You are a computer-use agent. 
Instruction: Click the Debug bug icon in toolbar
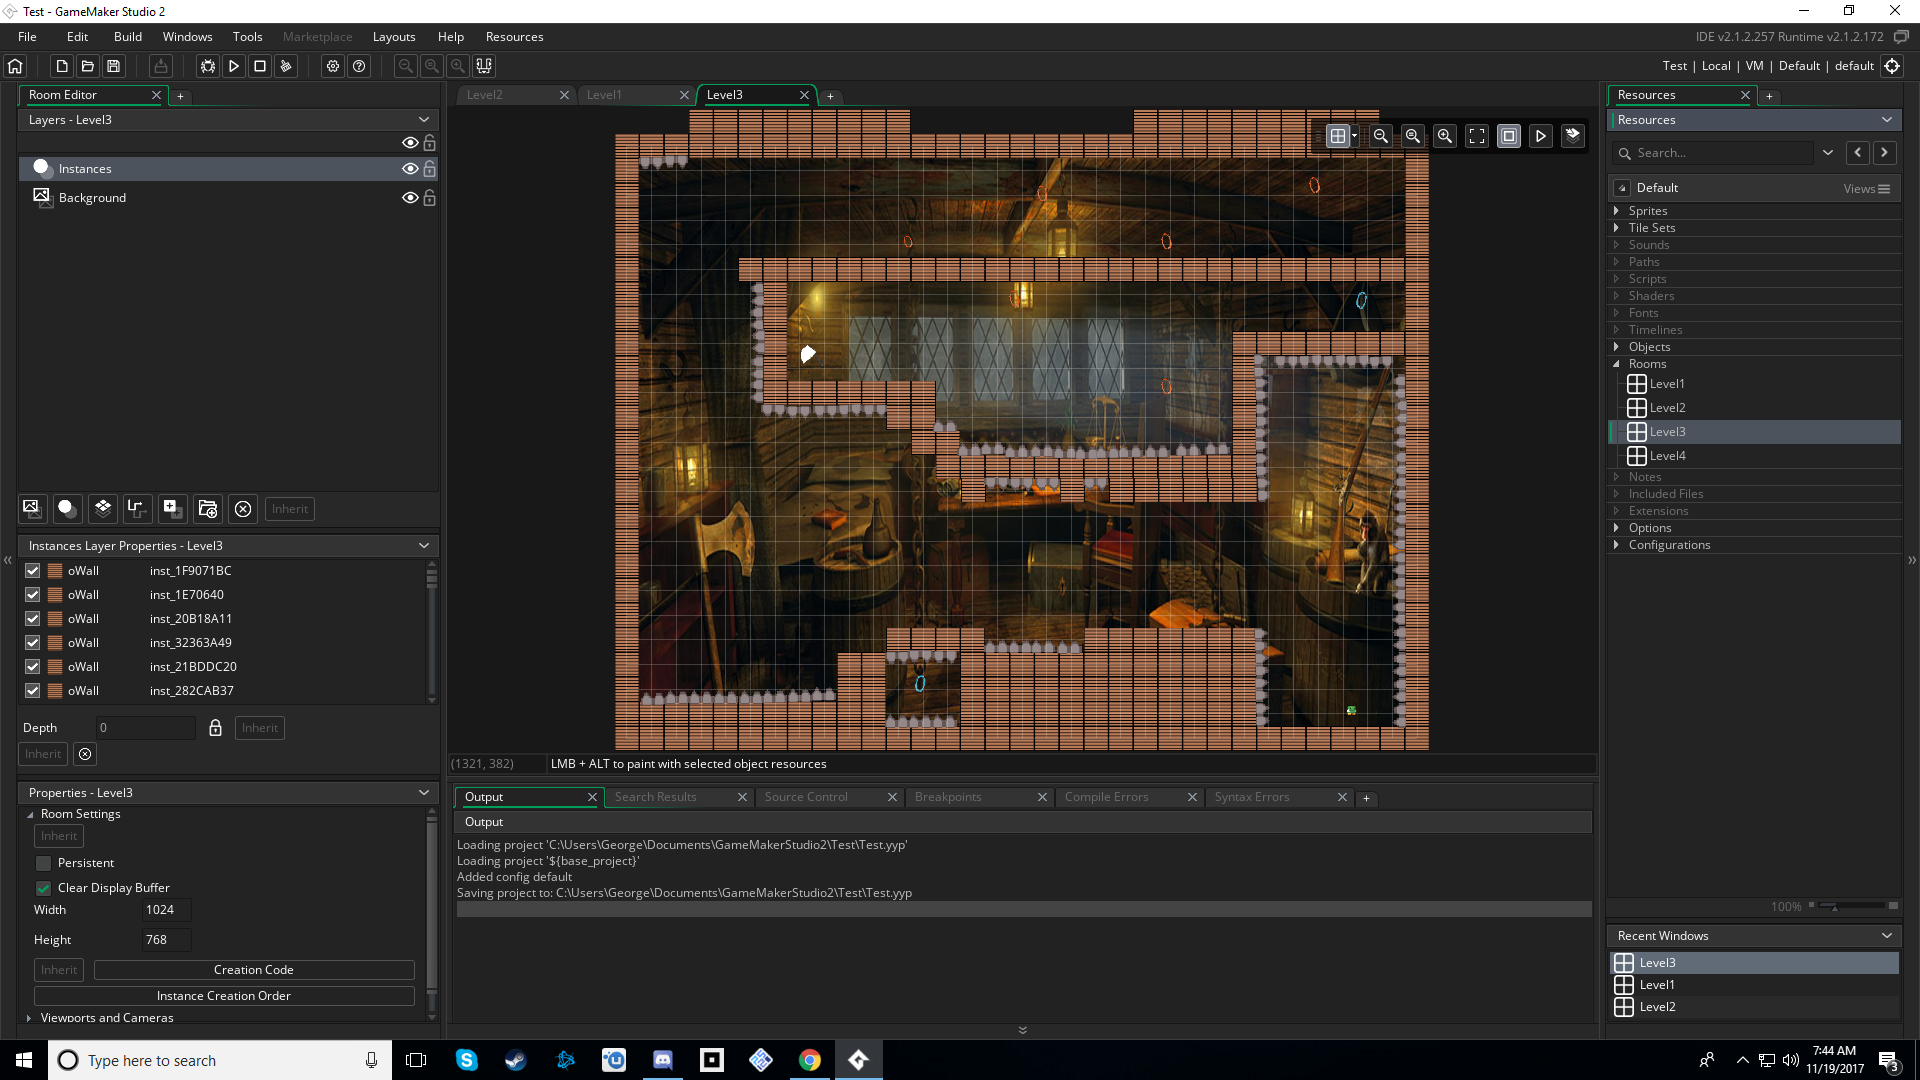pyautogui.click(x=208, y=66)
